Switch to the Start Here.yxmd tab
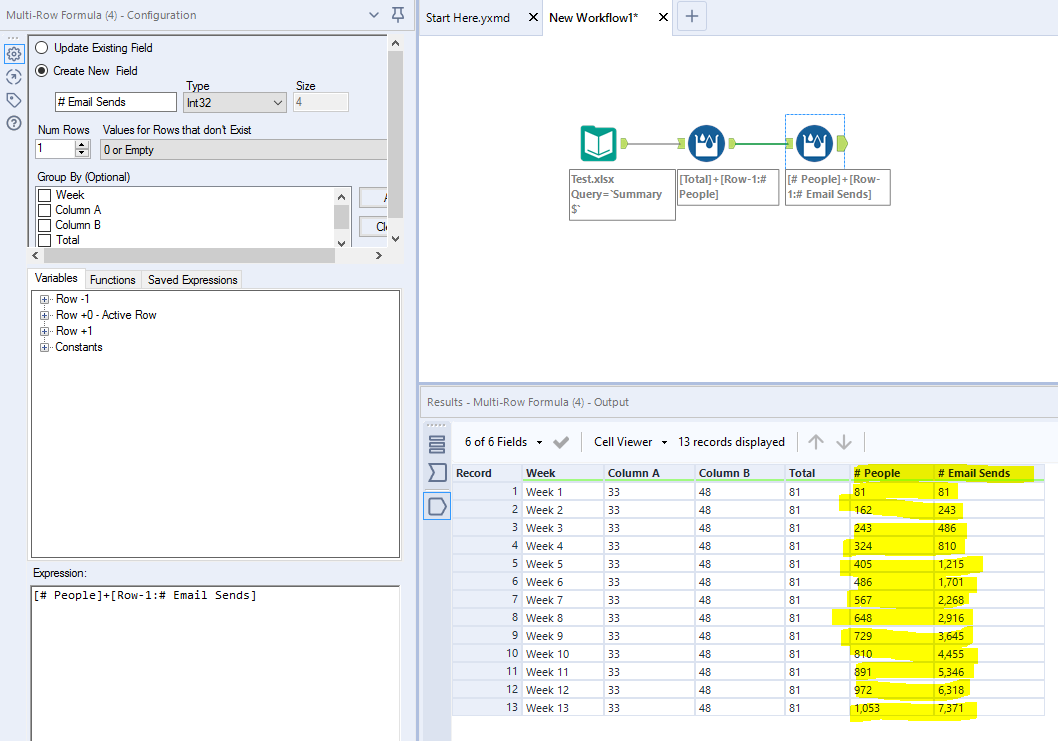This screenshot has height=741, width=1058. 468,18
